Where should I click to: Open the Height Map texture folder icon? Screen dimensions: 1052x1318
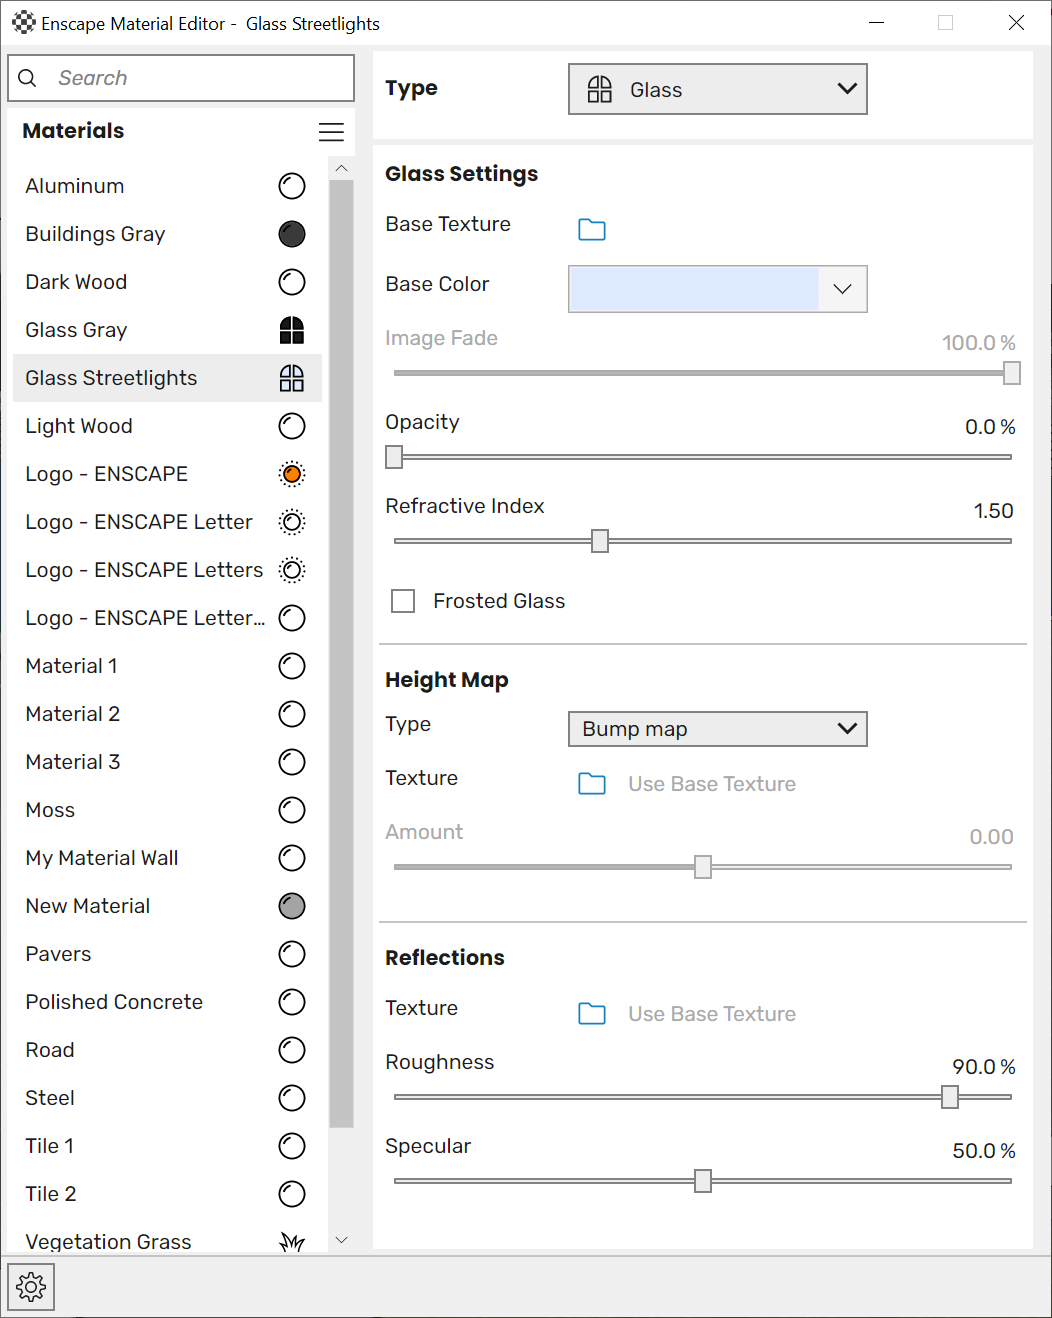[x=592, y=783]
